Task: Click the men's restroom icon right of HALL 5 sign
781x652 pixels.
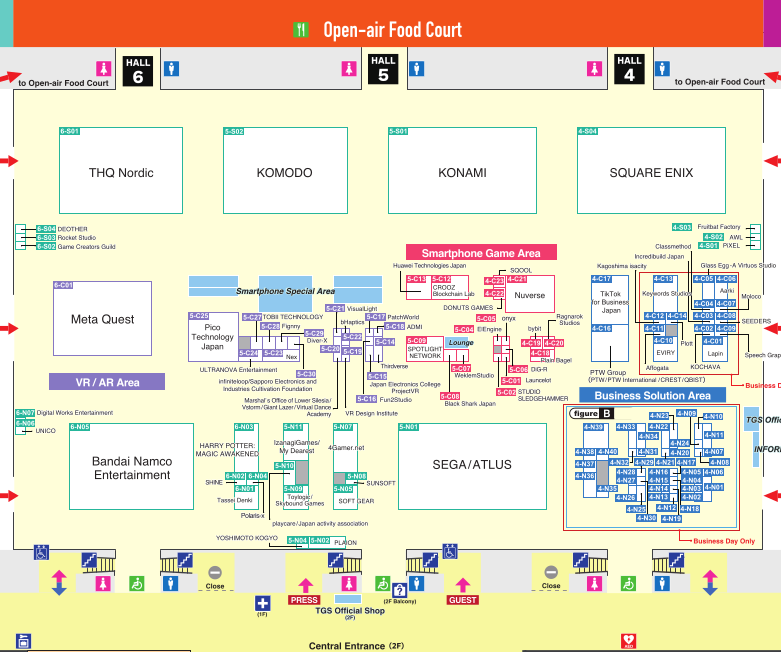Action: (x=416, y=68)
